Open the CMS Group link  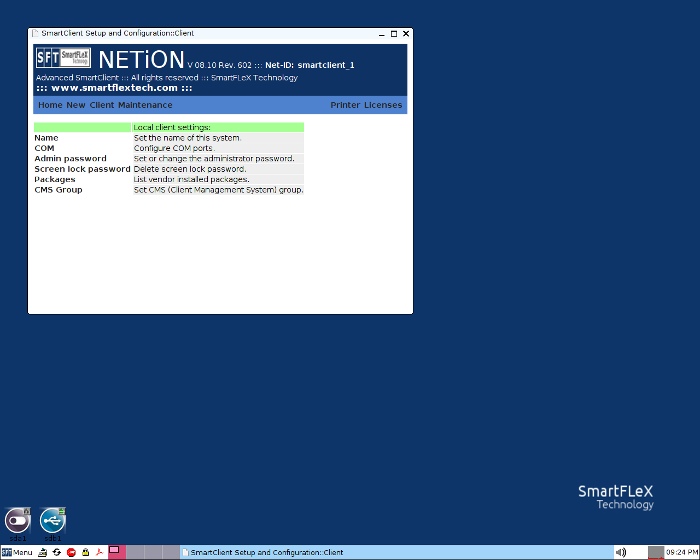pyautogui.click(x=58, y=190)
